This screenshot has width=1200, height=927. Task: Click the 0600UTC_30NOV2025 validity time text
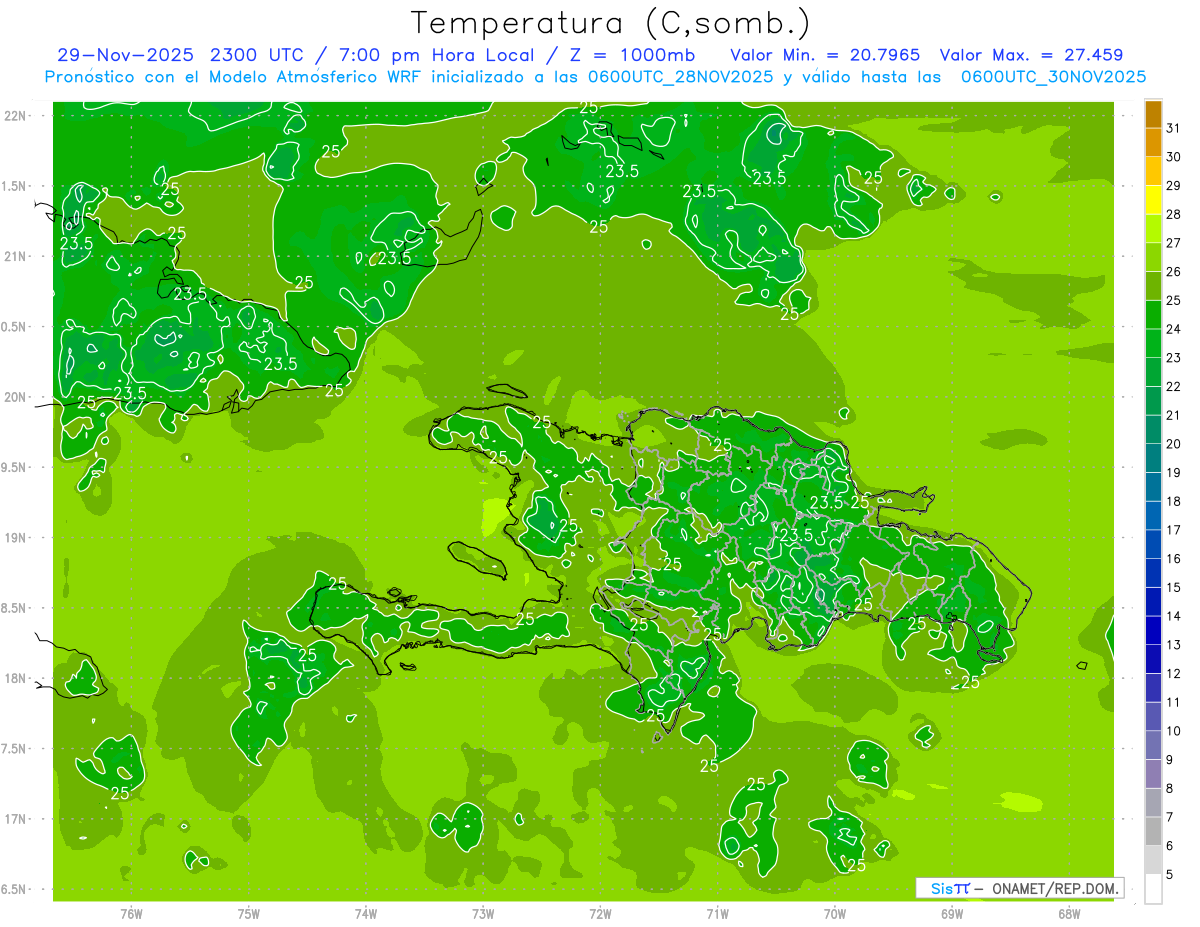coord(1054,77)
